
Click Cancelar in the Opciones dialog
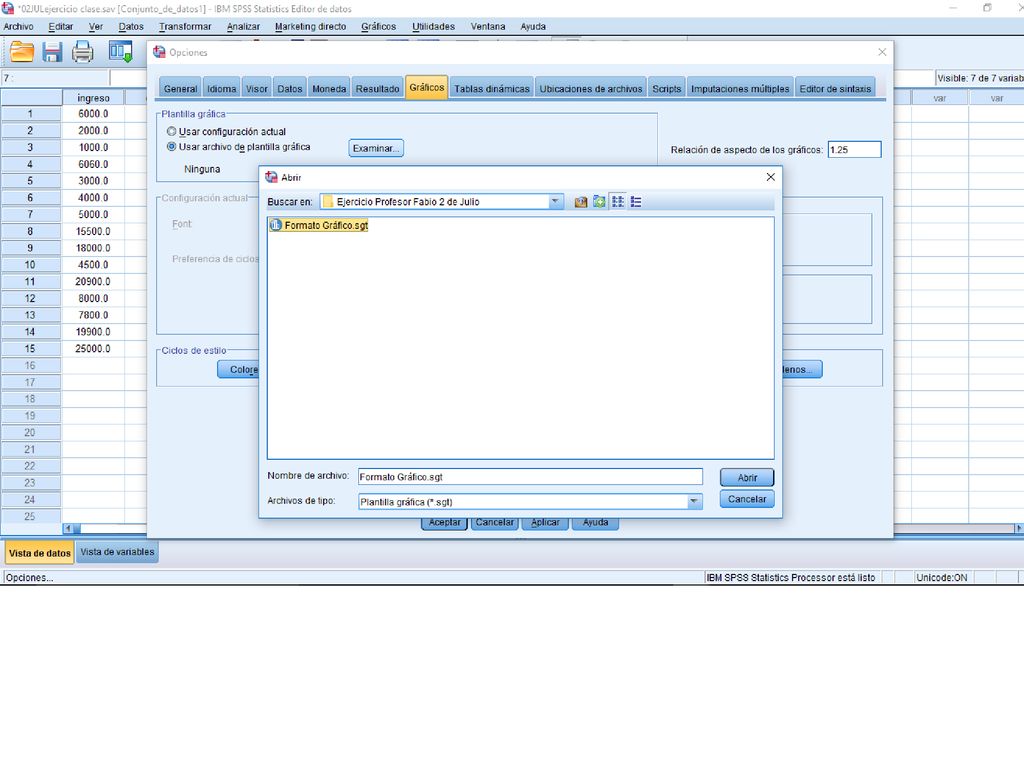494,522
